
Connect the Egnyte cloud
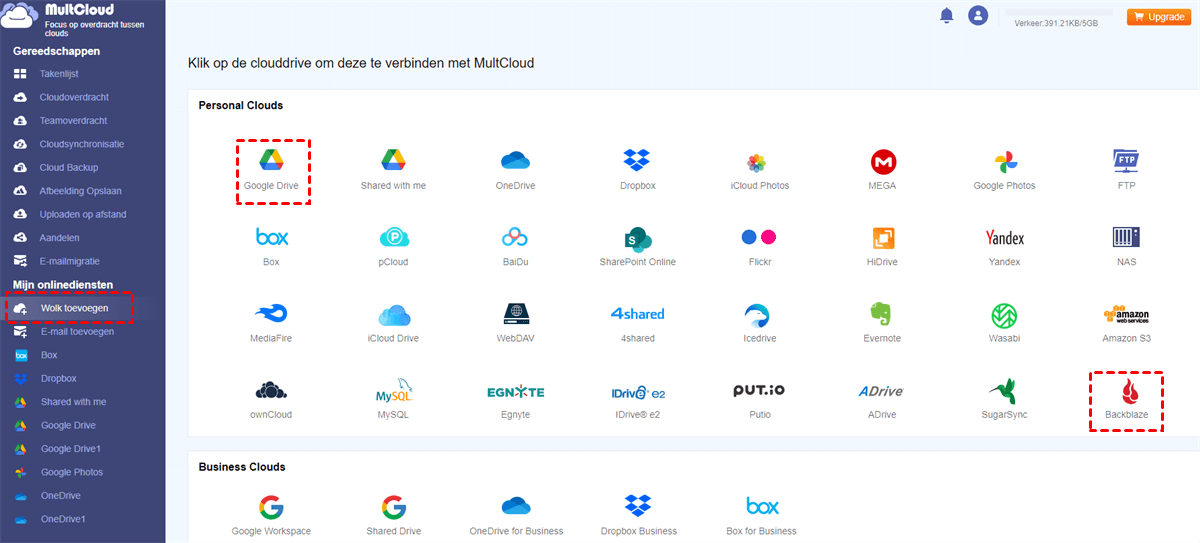coord(515,399)
